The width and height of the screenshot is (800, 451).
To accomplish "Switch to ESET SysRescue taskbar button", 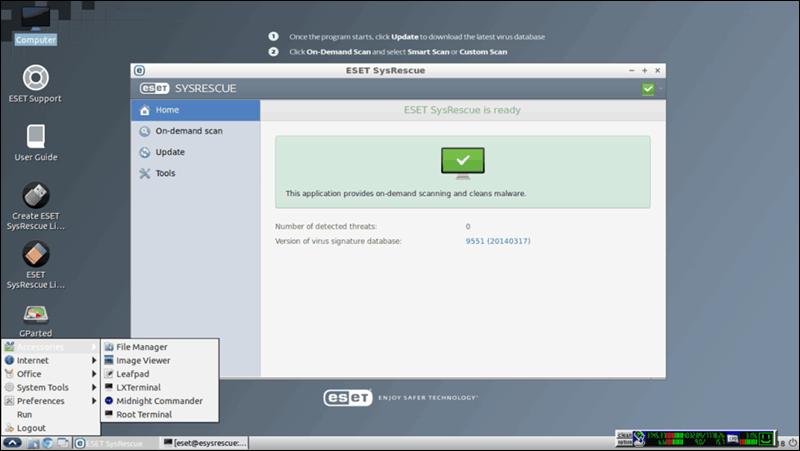I will [116, 443].
